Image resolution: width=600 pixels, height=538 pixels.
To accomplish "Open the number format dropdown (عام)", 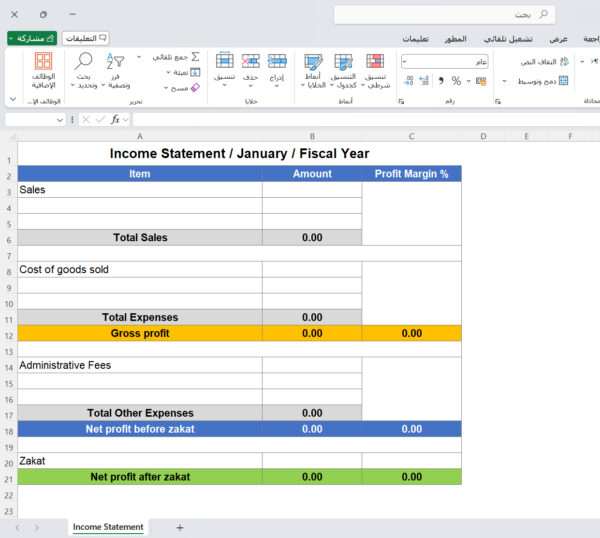I will 445,61.
